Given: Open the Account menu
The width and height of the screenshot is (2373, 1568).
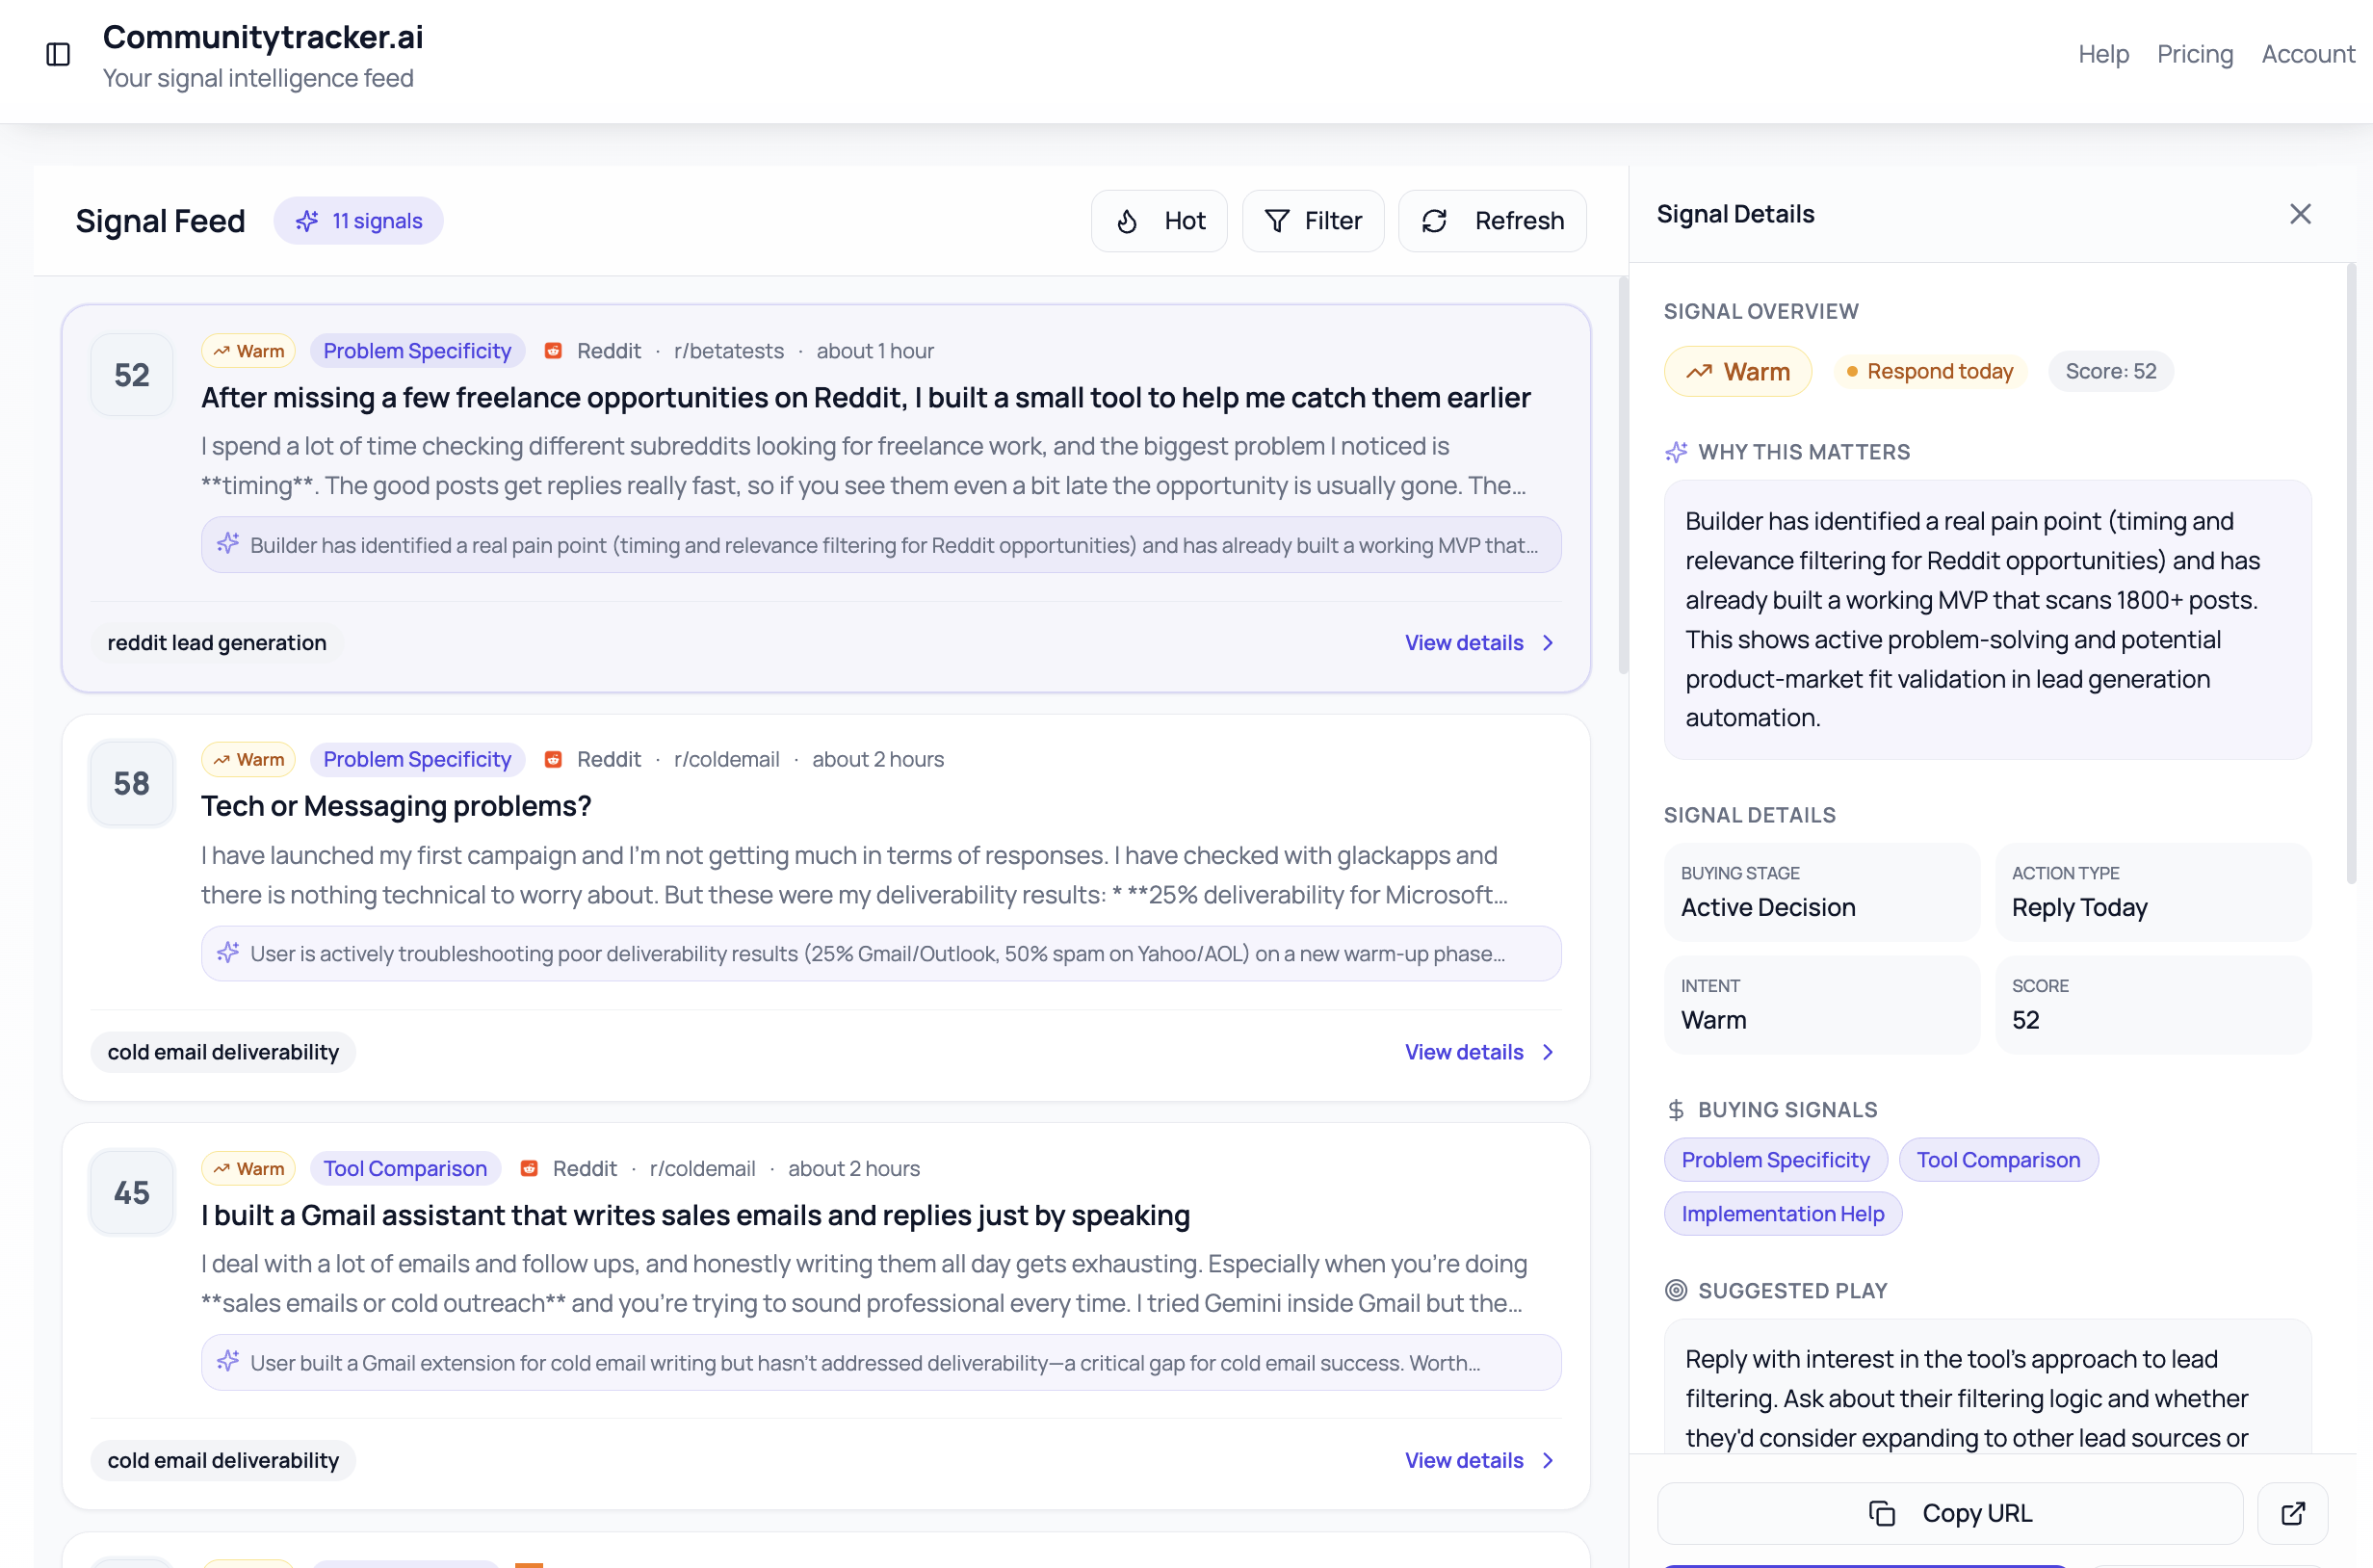Looking at the screenshot, I should (2307, 54).
